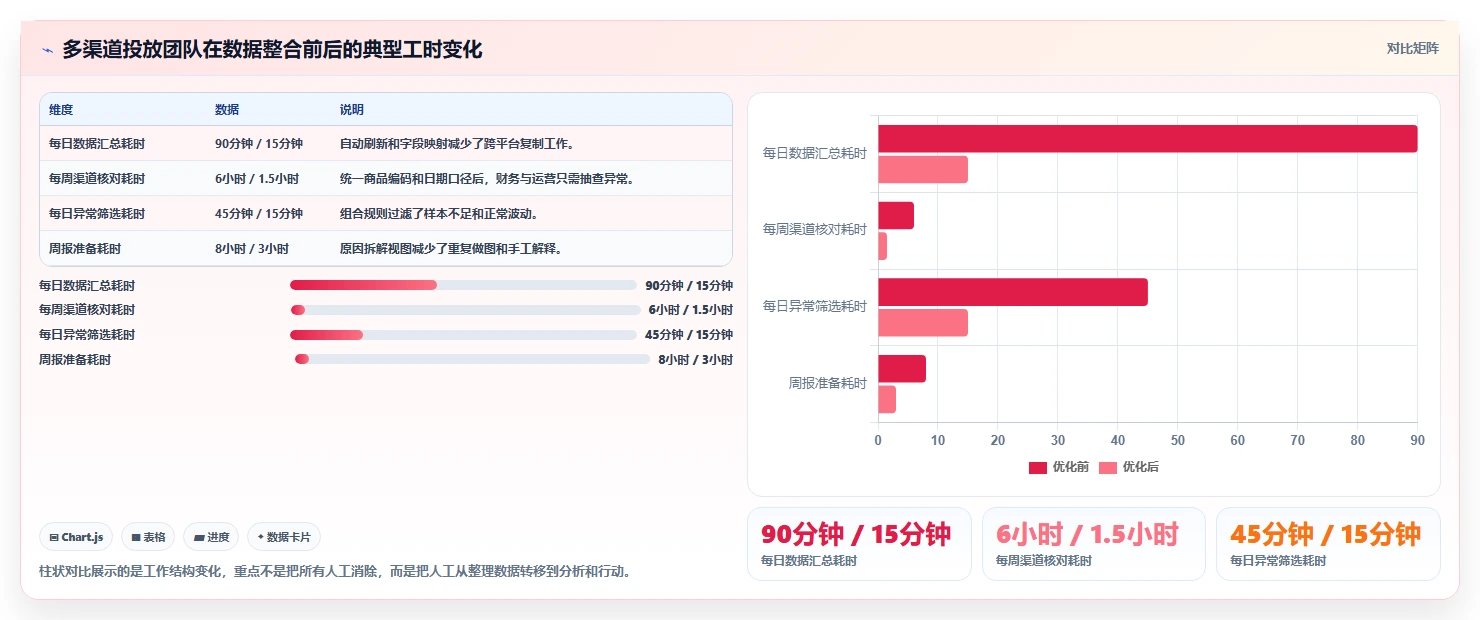Screen dimensions: 1480x620
Task: Toggle the 优化后 legend color box
Action: [1107, 467]
